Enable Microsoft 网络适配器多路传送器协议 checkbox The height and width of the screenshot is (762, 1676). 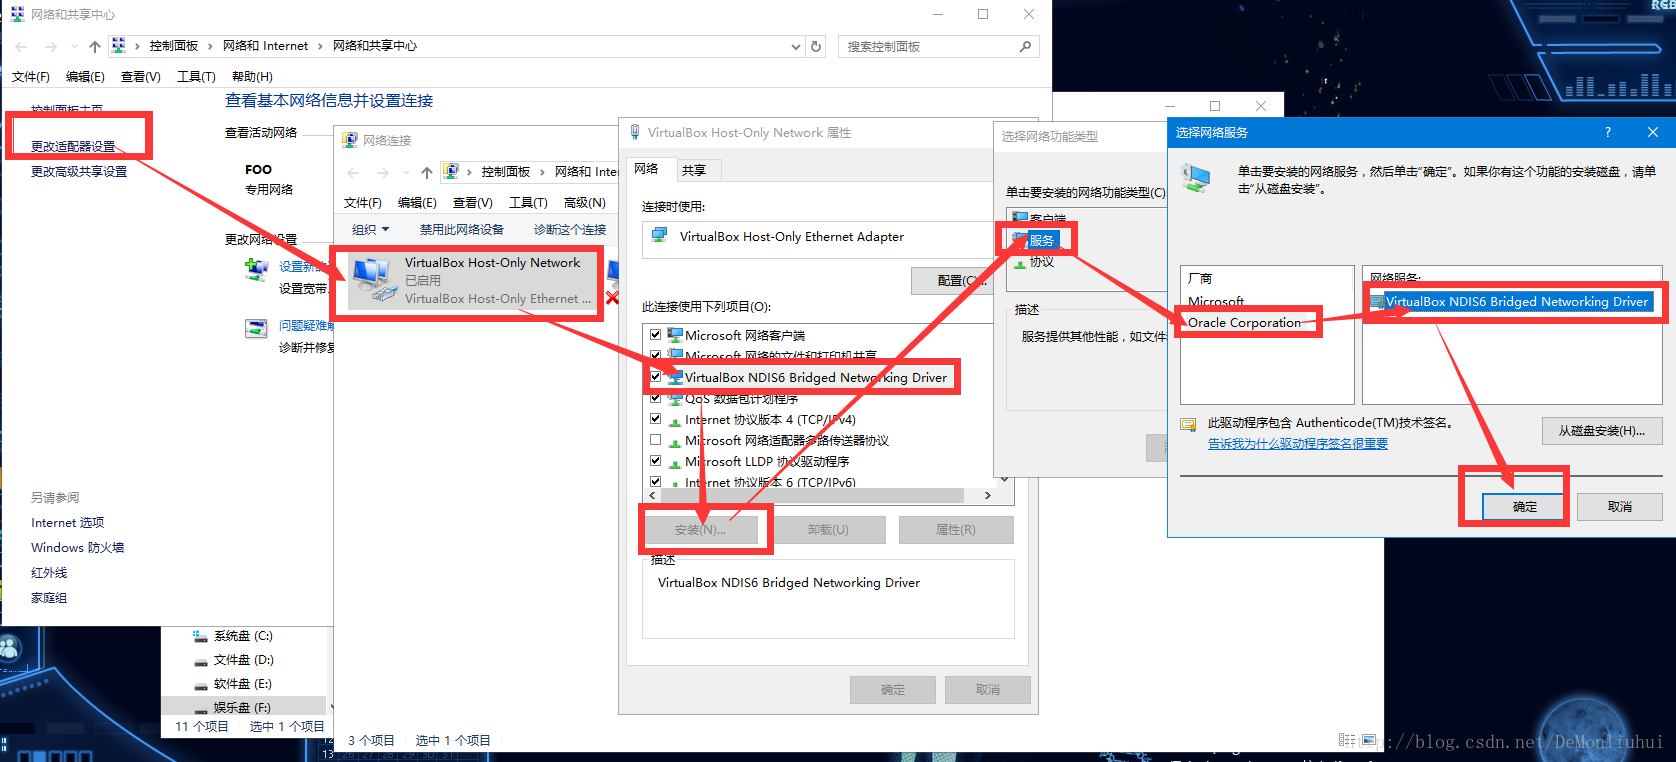(656, 440)
